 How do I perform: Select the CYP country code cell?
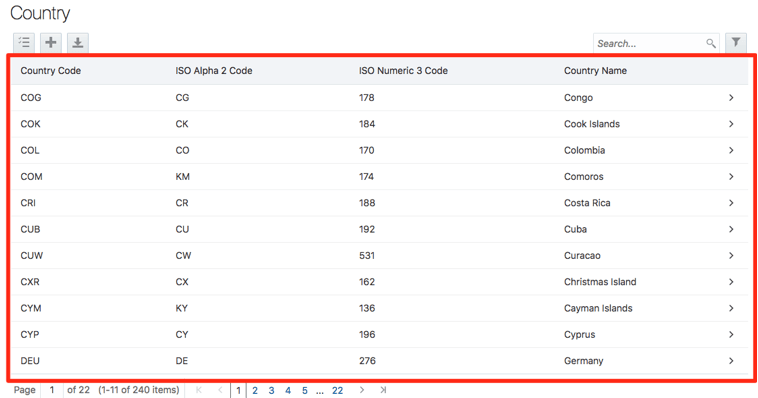click(30, 335)
